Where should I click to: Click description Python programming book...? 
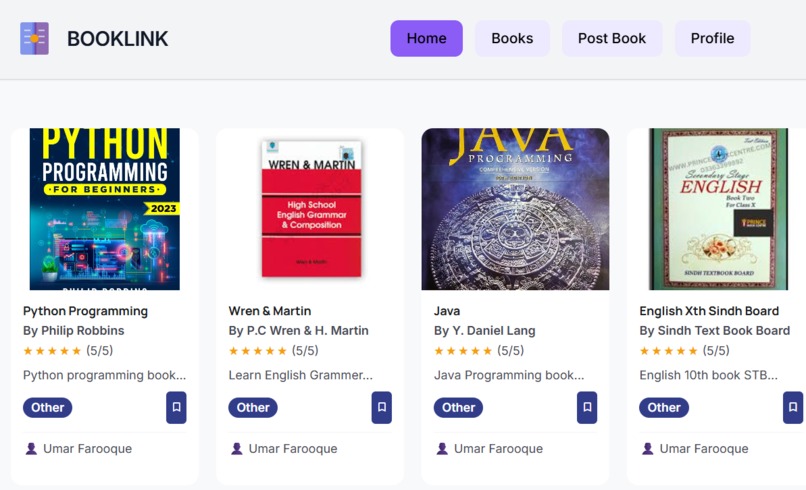coord(104,375)
